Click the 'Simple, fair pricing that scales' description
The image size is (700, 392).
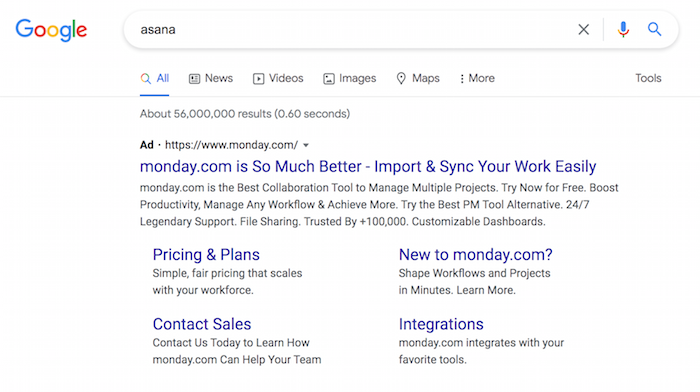(x=227, y=273)
